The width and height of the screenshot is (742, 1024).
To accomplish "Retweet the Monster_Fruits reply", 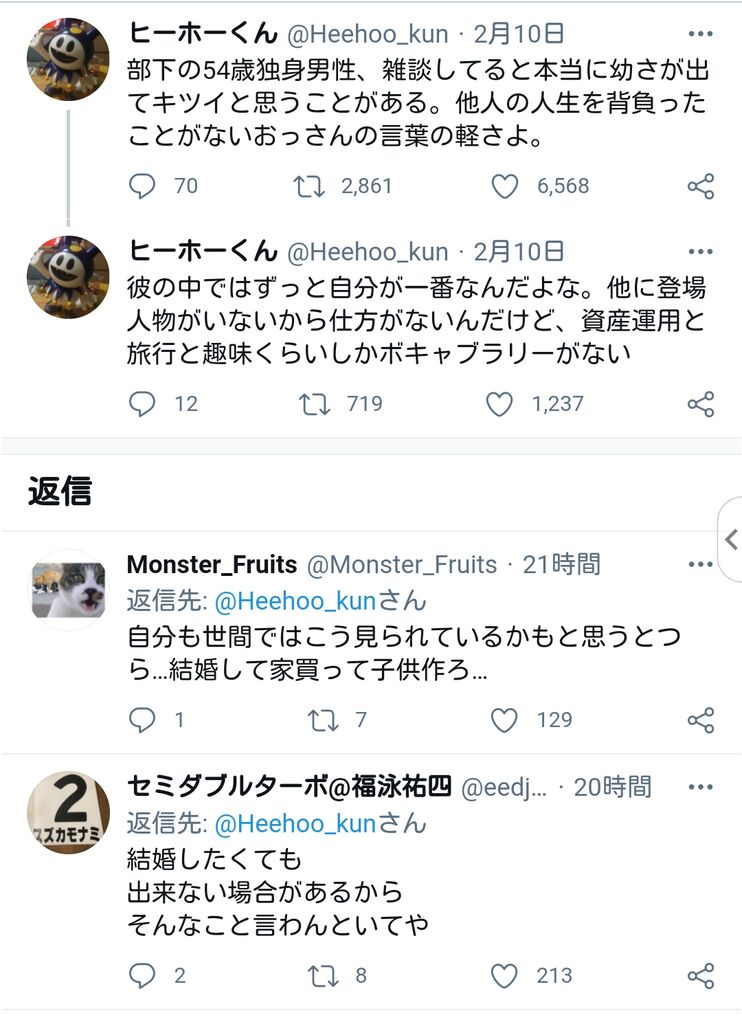I will pyautogui.click(x=323, y=720).
